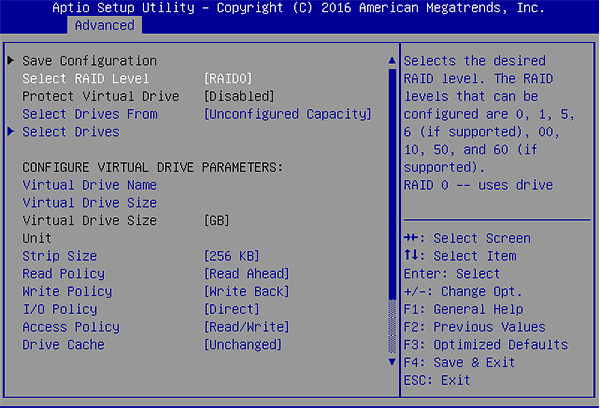This screenshot has height=409, width=600.
Task: Select the Save Configuration entry
Action: click(89, 61)
